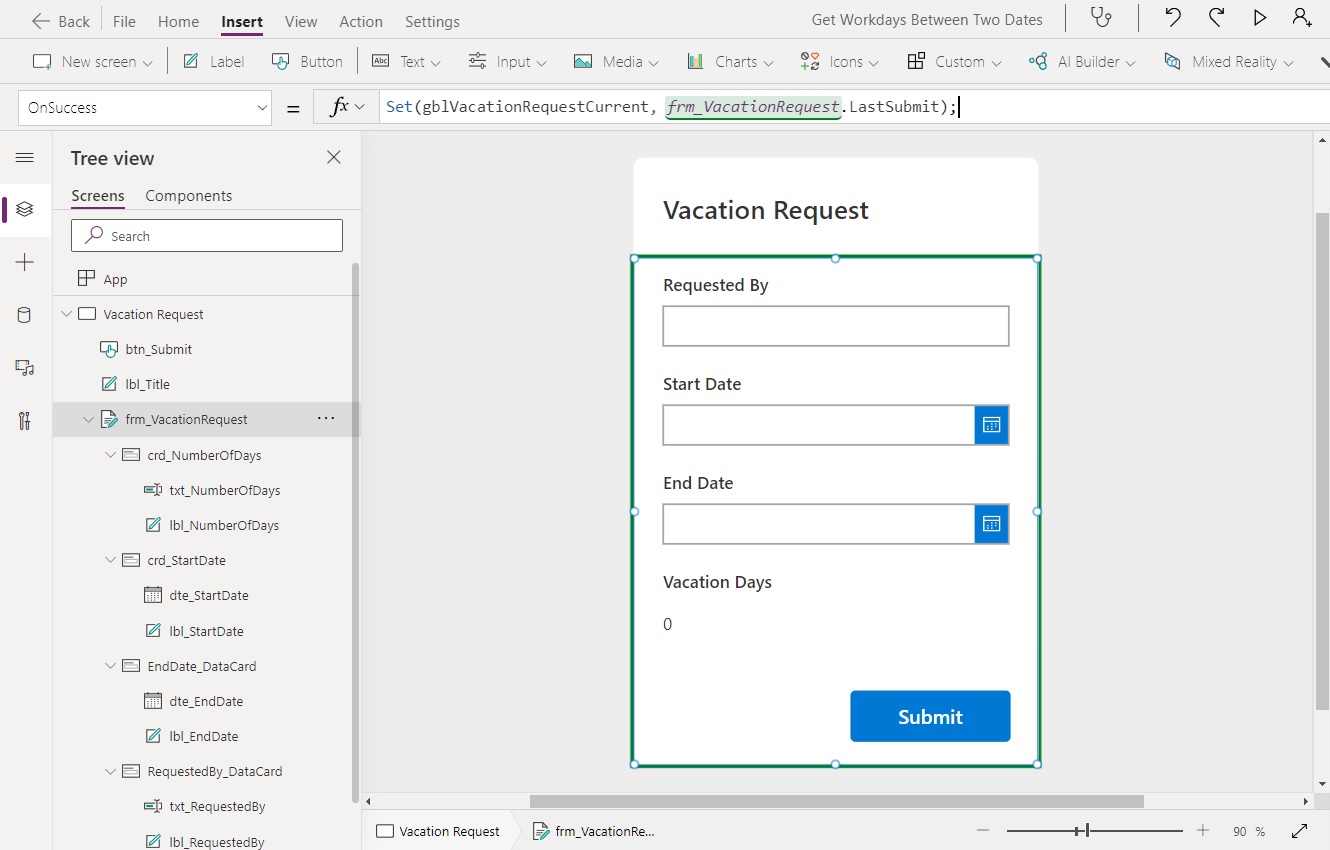Click the Back button
This screenshot has width=1330, height=850.
coord(60,20)
